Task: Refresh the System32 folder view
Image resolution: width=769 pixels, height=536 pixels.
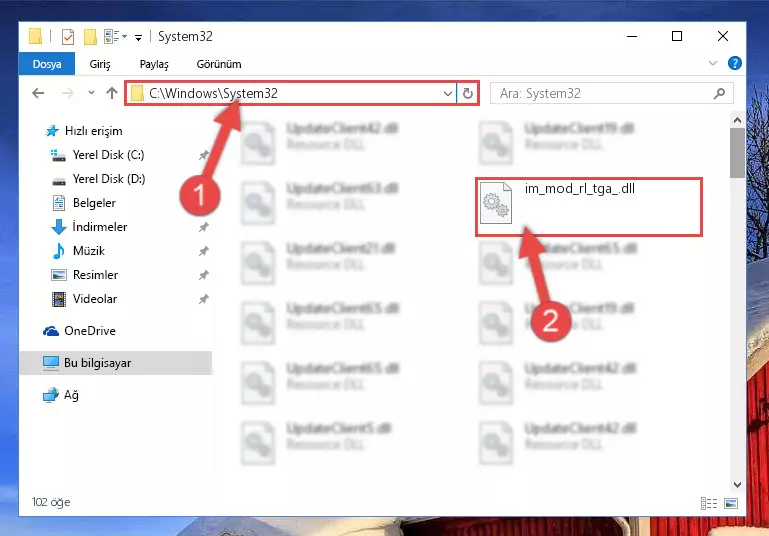Action: 468,93
